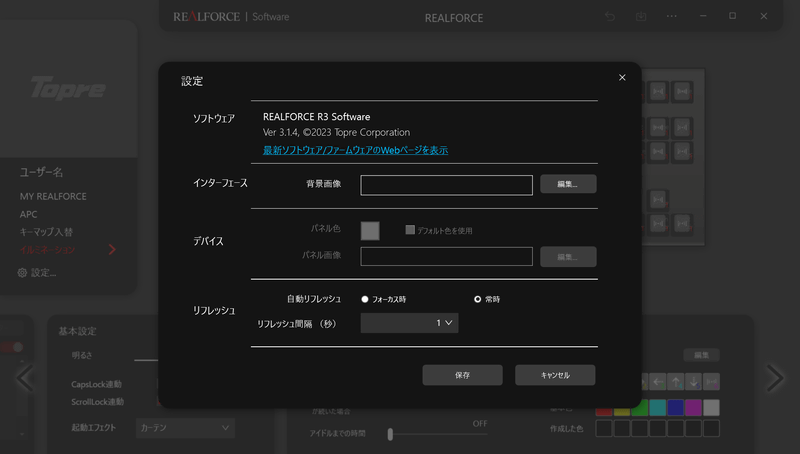This screenshot has width=800, height=454.
Task: Select 常時 auto-refresh radio button
Action: pyautogui.click(x=478, y=299)
